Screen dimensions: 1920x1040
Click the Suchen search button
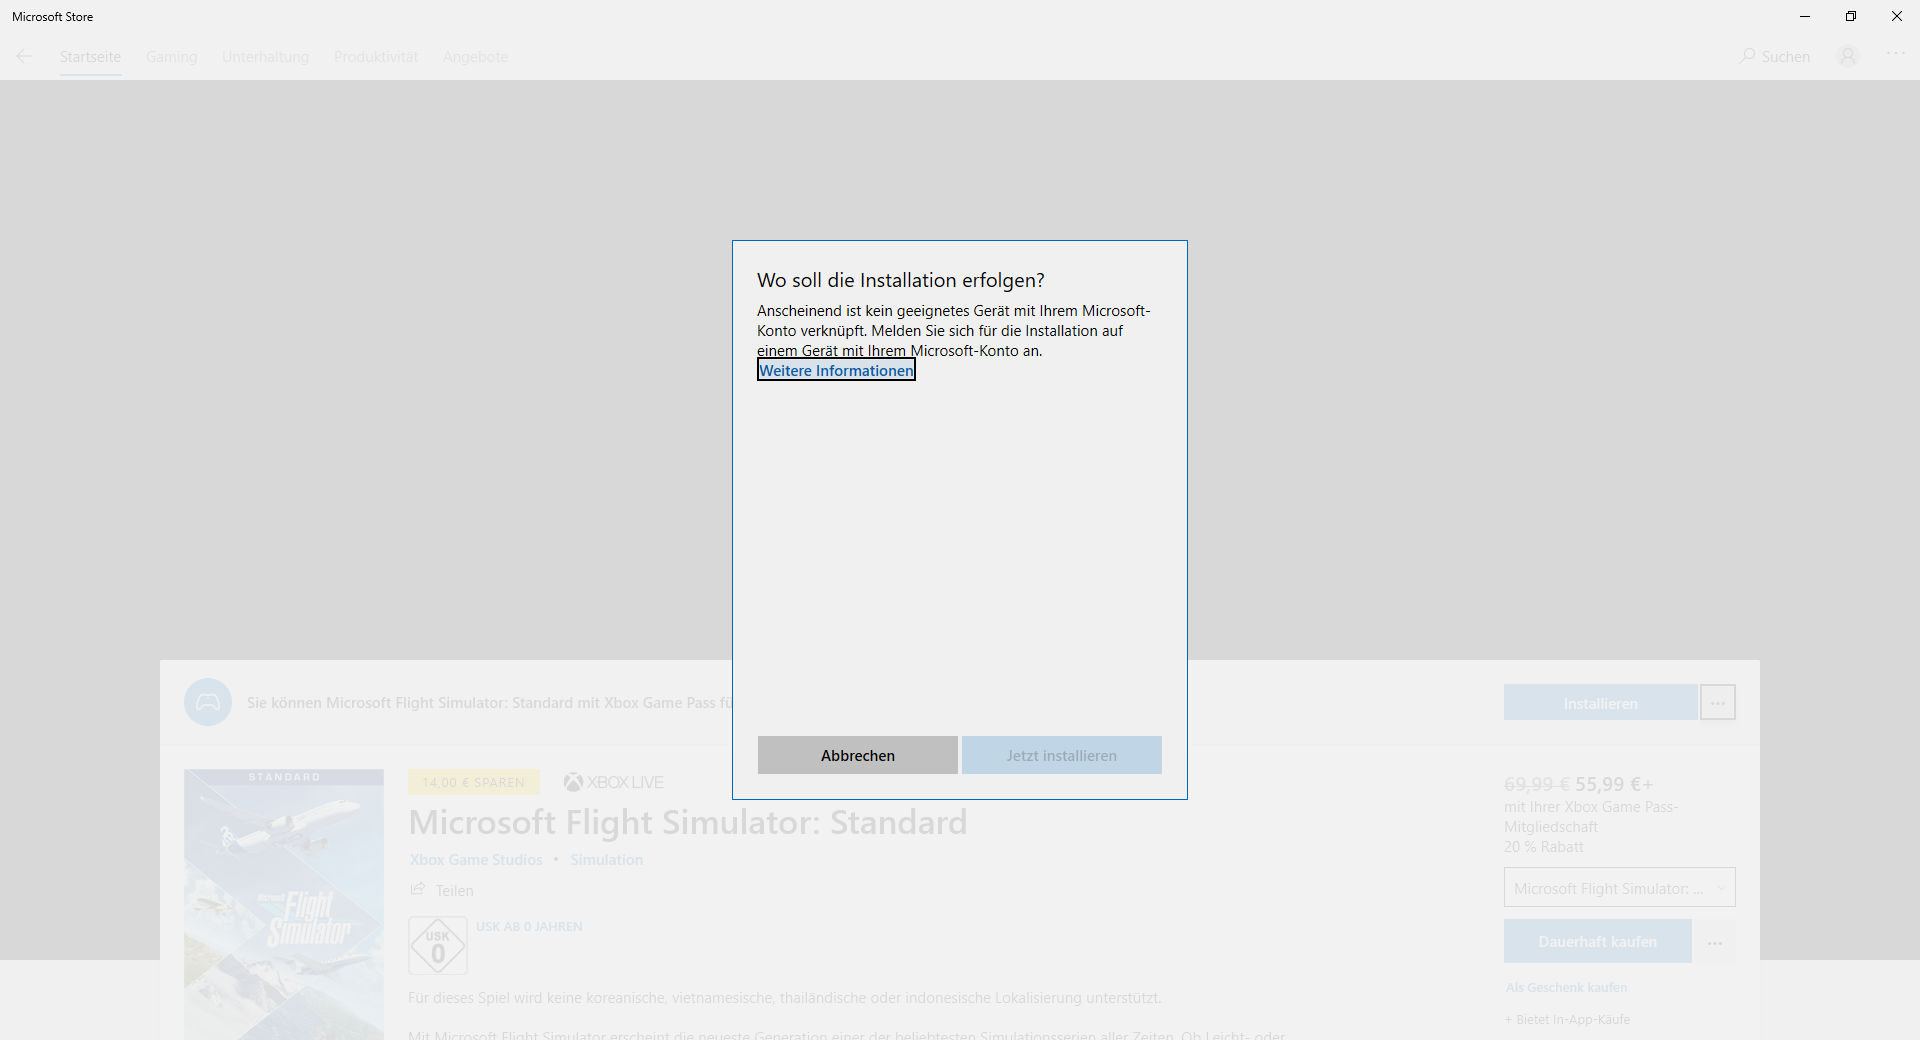pyautogui.click(x=1775, y=57)
